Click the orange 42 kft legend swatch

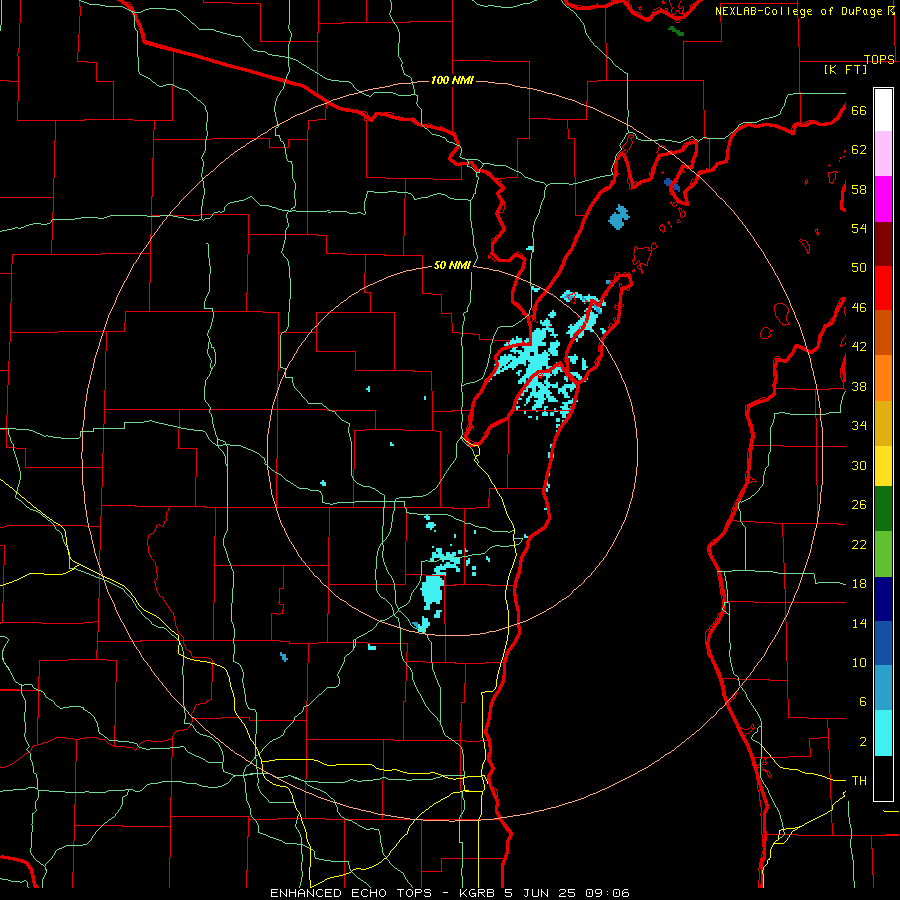[x=883, y=378]
